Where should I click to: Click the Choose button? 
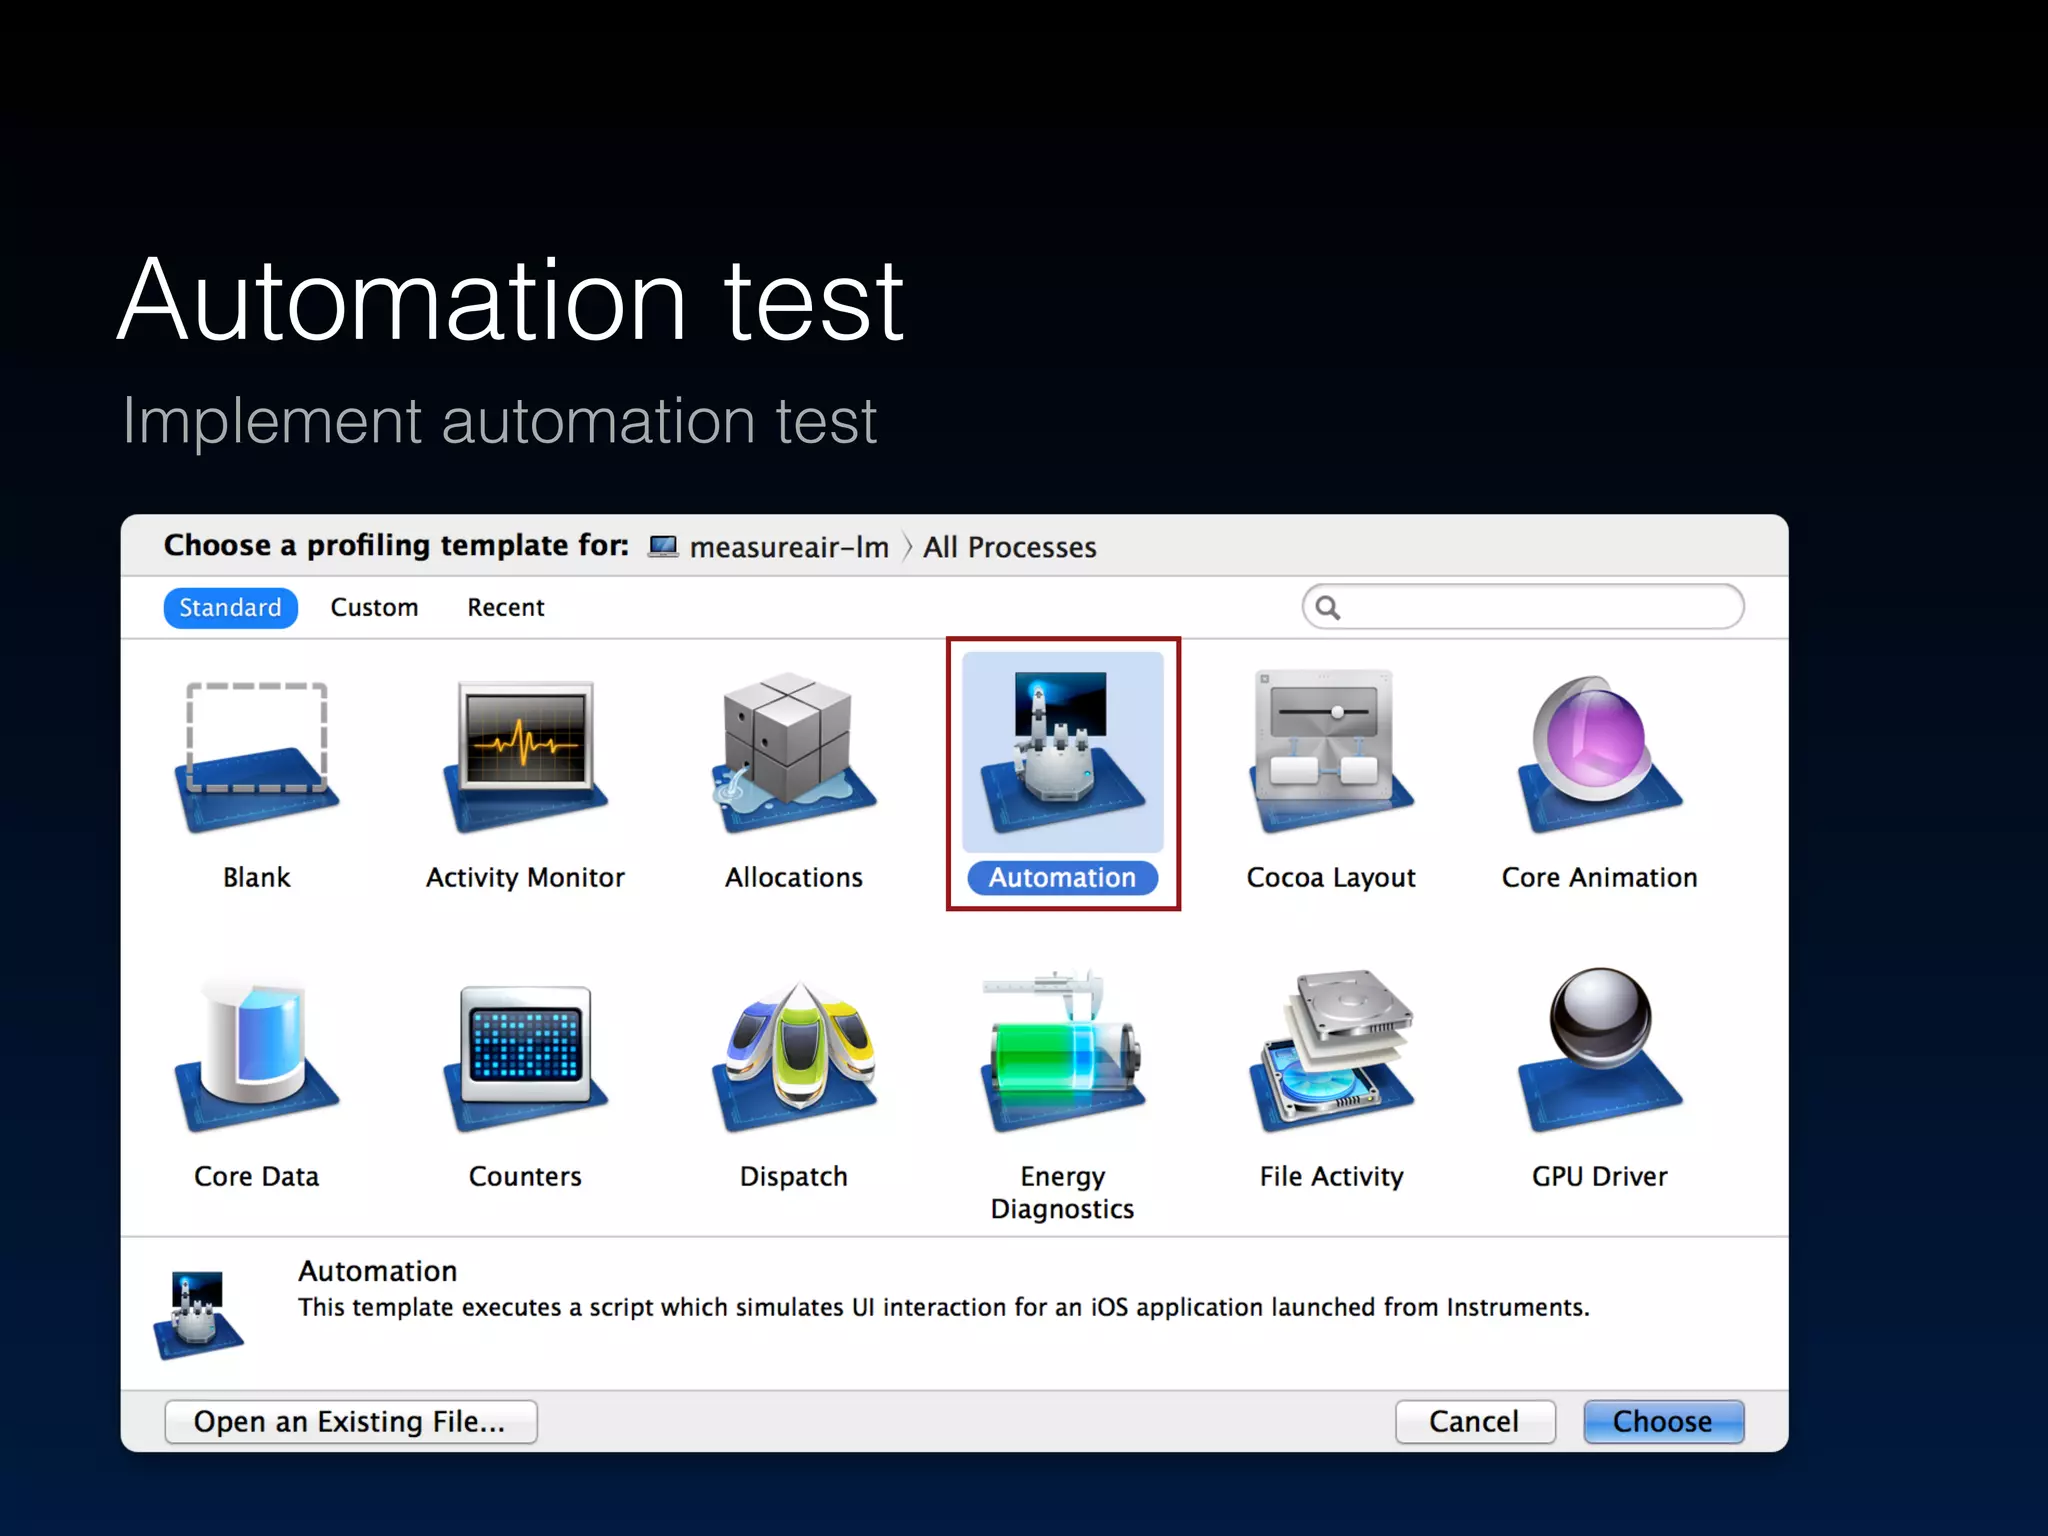1663,1421
